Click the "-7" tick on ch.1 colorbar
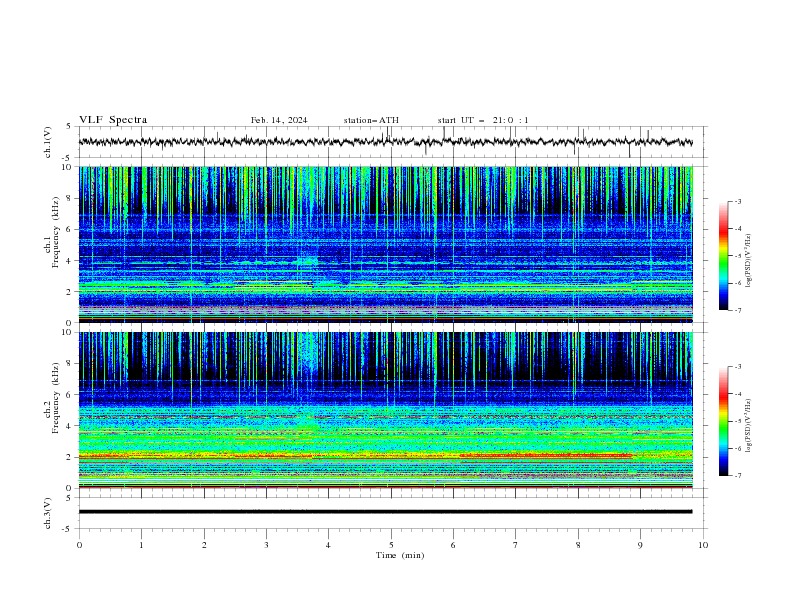792x612 pixels. [x=737, y=310]
